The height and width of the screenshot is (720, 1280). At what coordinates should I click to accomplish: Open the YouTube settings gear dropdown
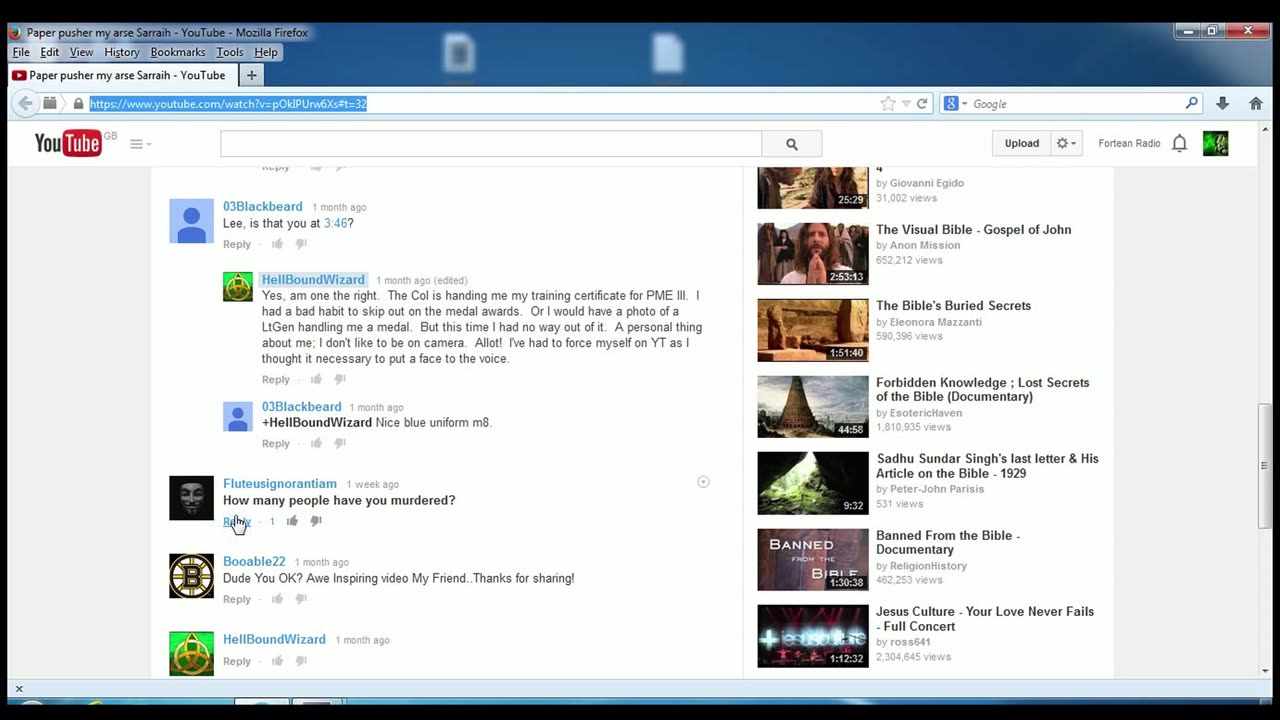point(1066,143)
